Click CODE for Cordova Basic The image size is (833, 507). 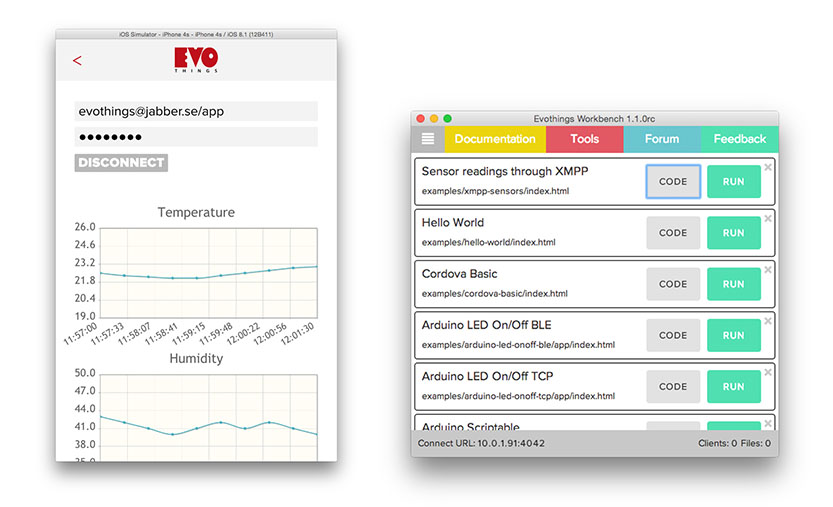tap(673, 284)
